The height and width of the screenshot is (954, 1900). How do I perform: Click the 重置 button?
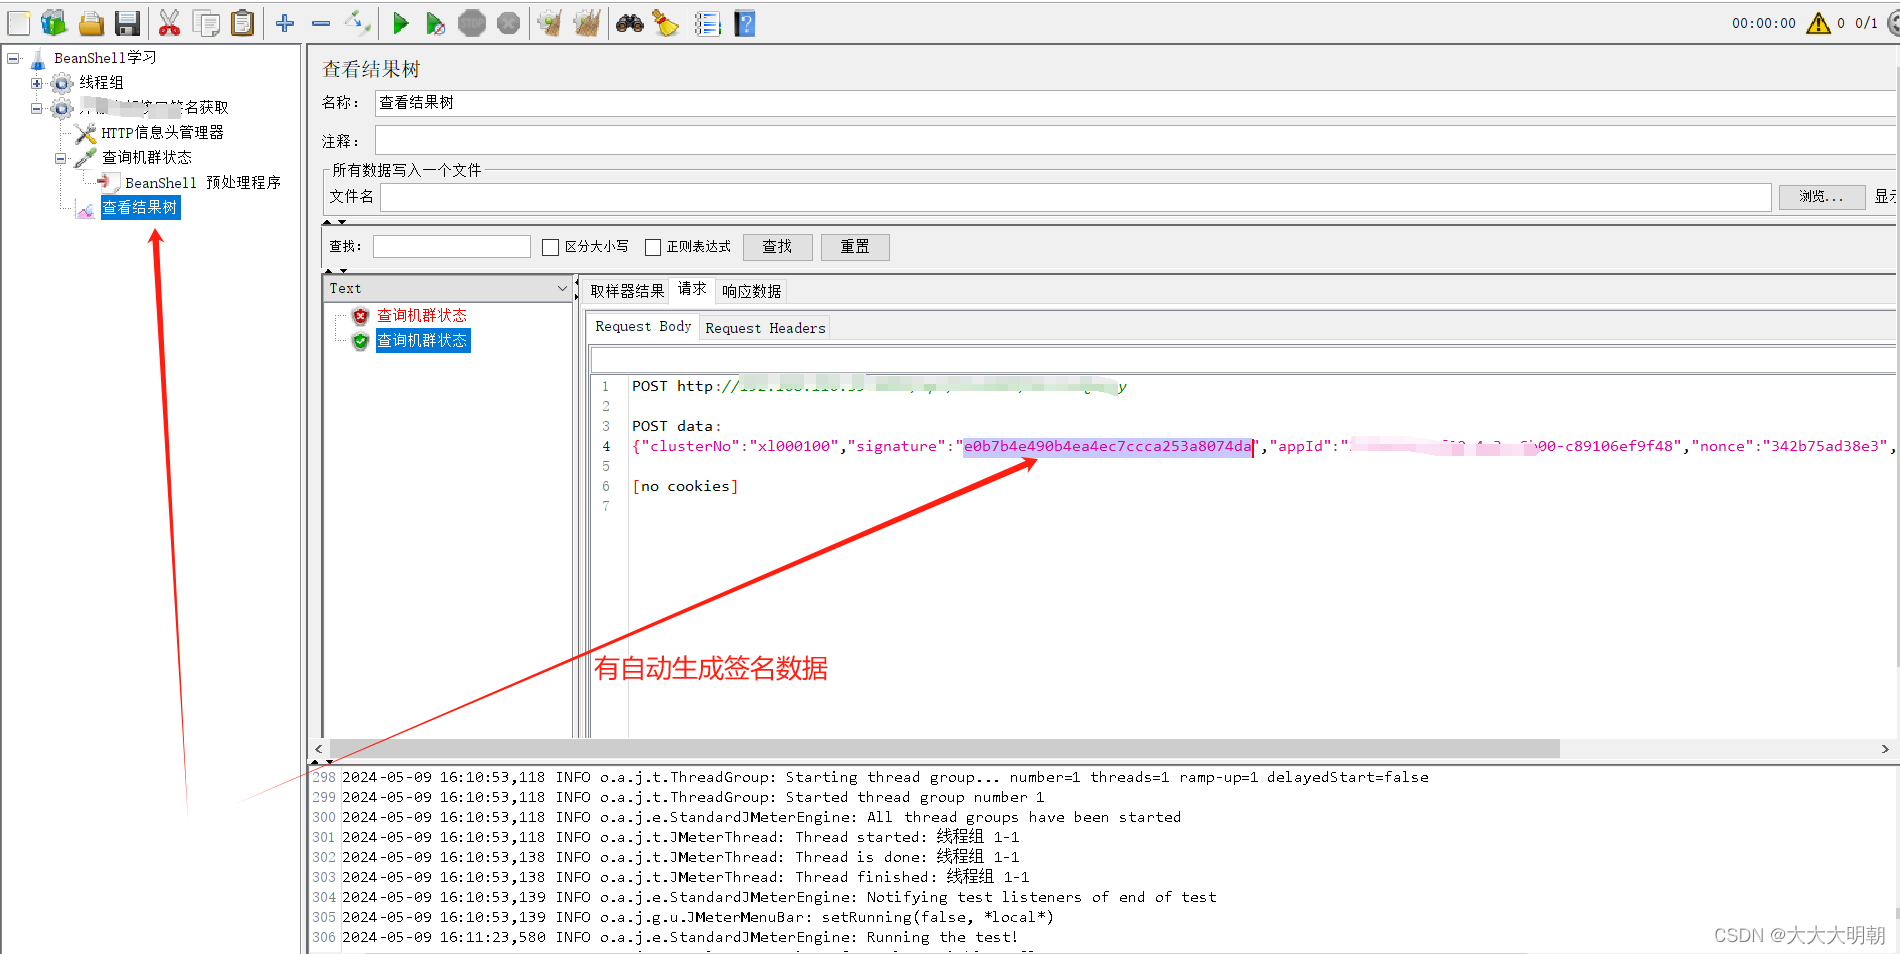[x=855, y=247]
